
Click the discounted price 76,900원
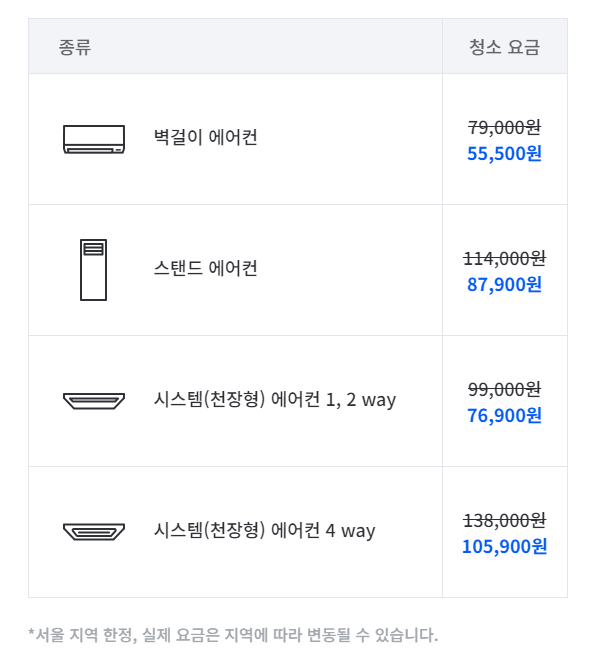[x=504, y=416]
